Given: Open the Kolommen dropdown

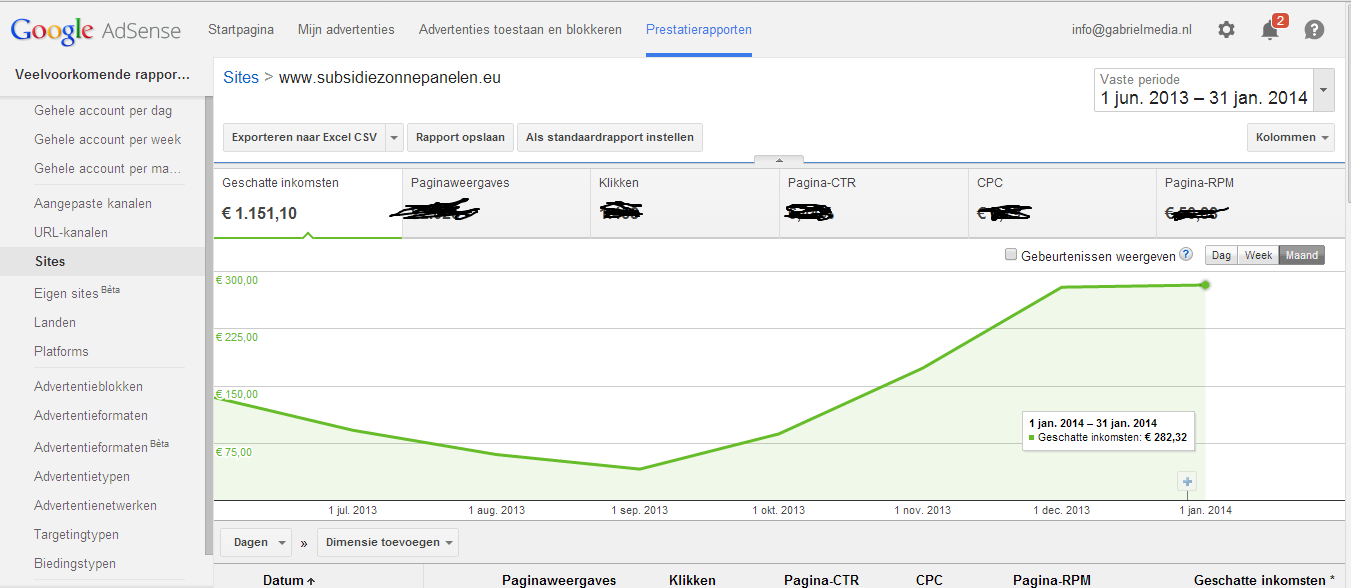Looking at the screenshot, I should coord(1291,138).
